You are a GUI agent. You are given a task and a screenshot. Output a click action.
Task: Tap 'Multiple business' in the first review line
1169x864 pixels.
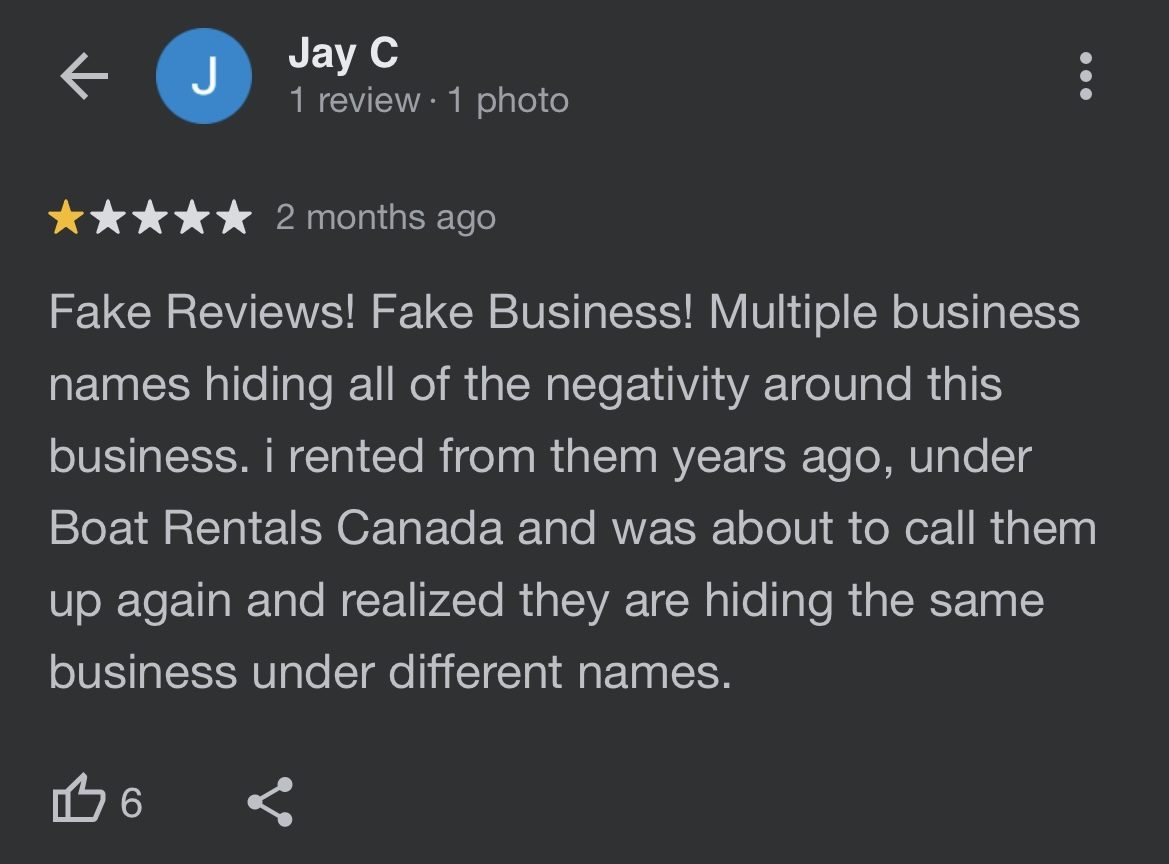click(894, 312)
